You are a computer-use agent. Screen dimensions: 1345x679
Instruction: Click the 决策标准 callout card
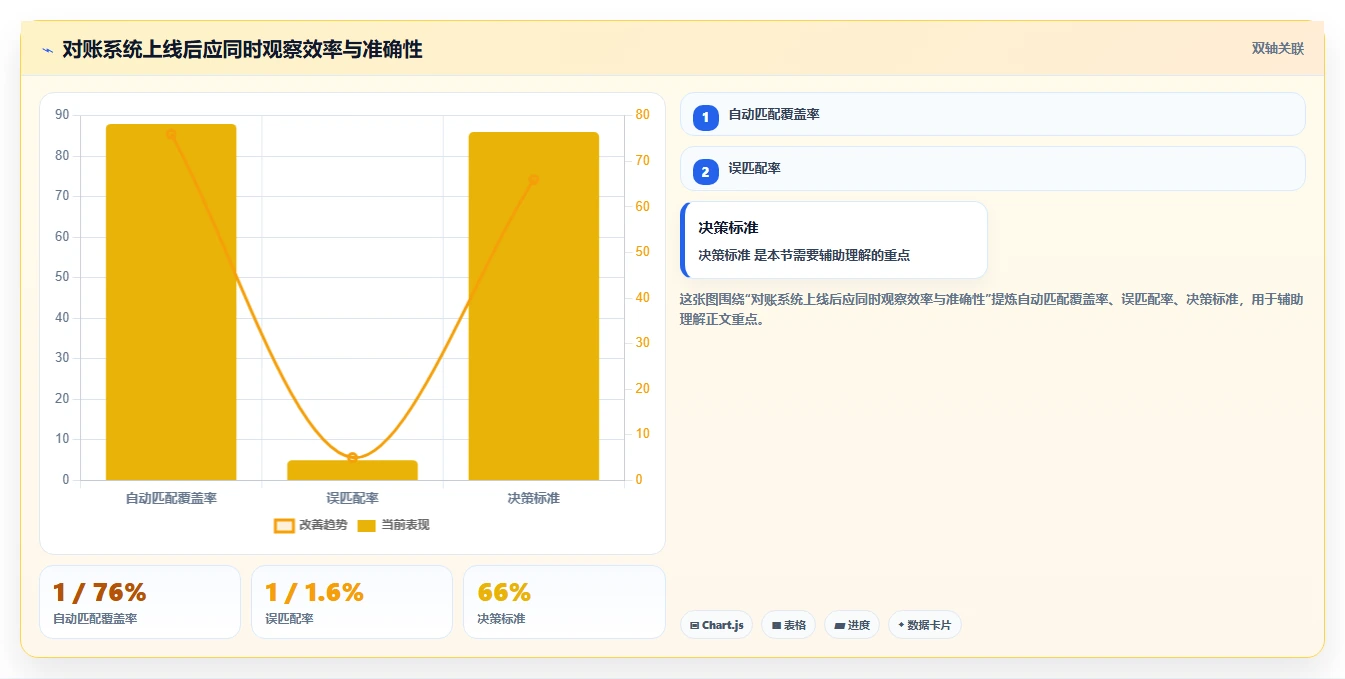click(833, 240)
